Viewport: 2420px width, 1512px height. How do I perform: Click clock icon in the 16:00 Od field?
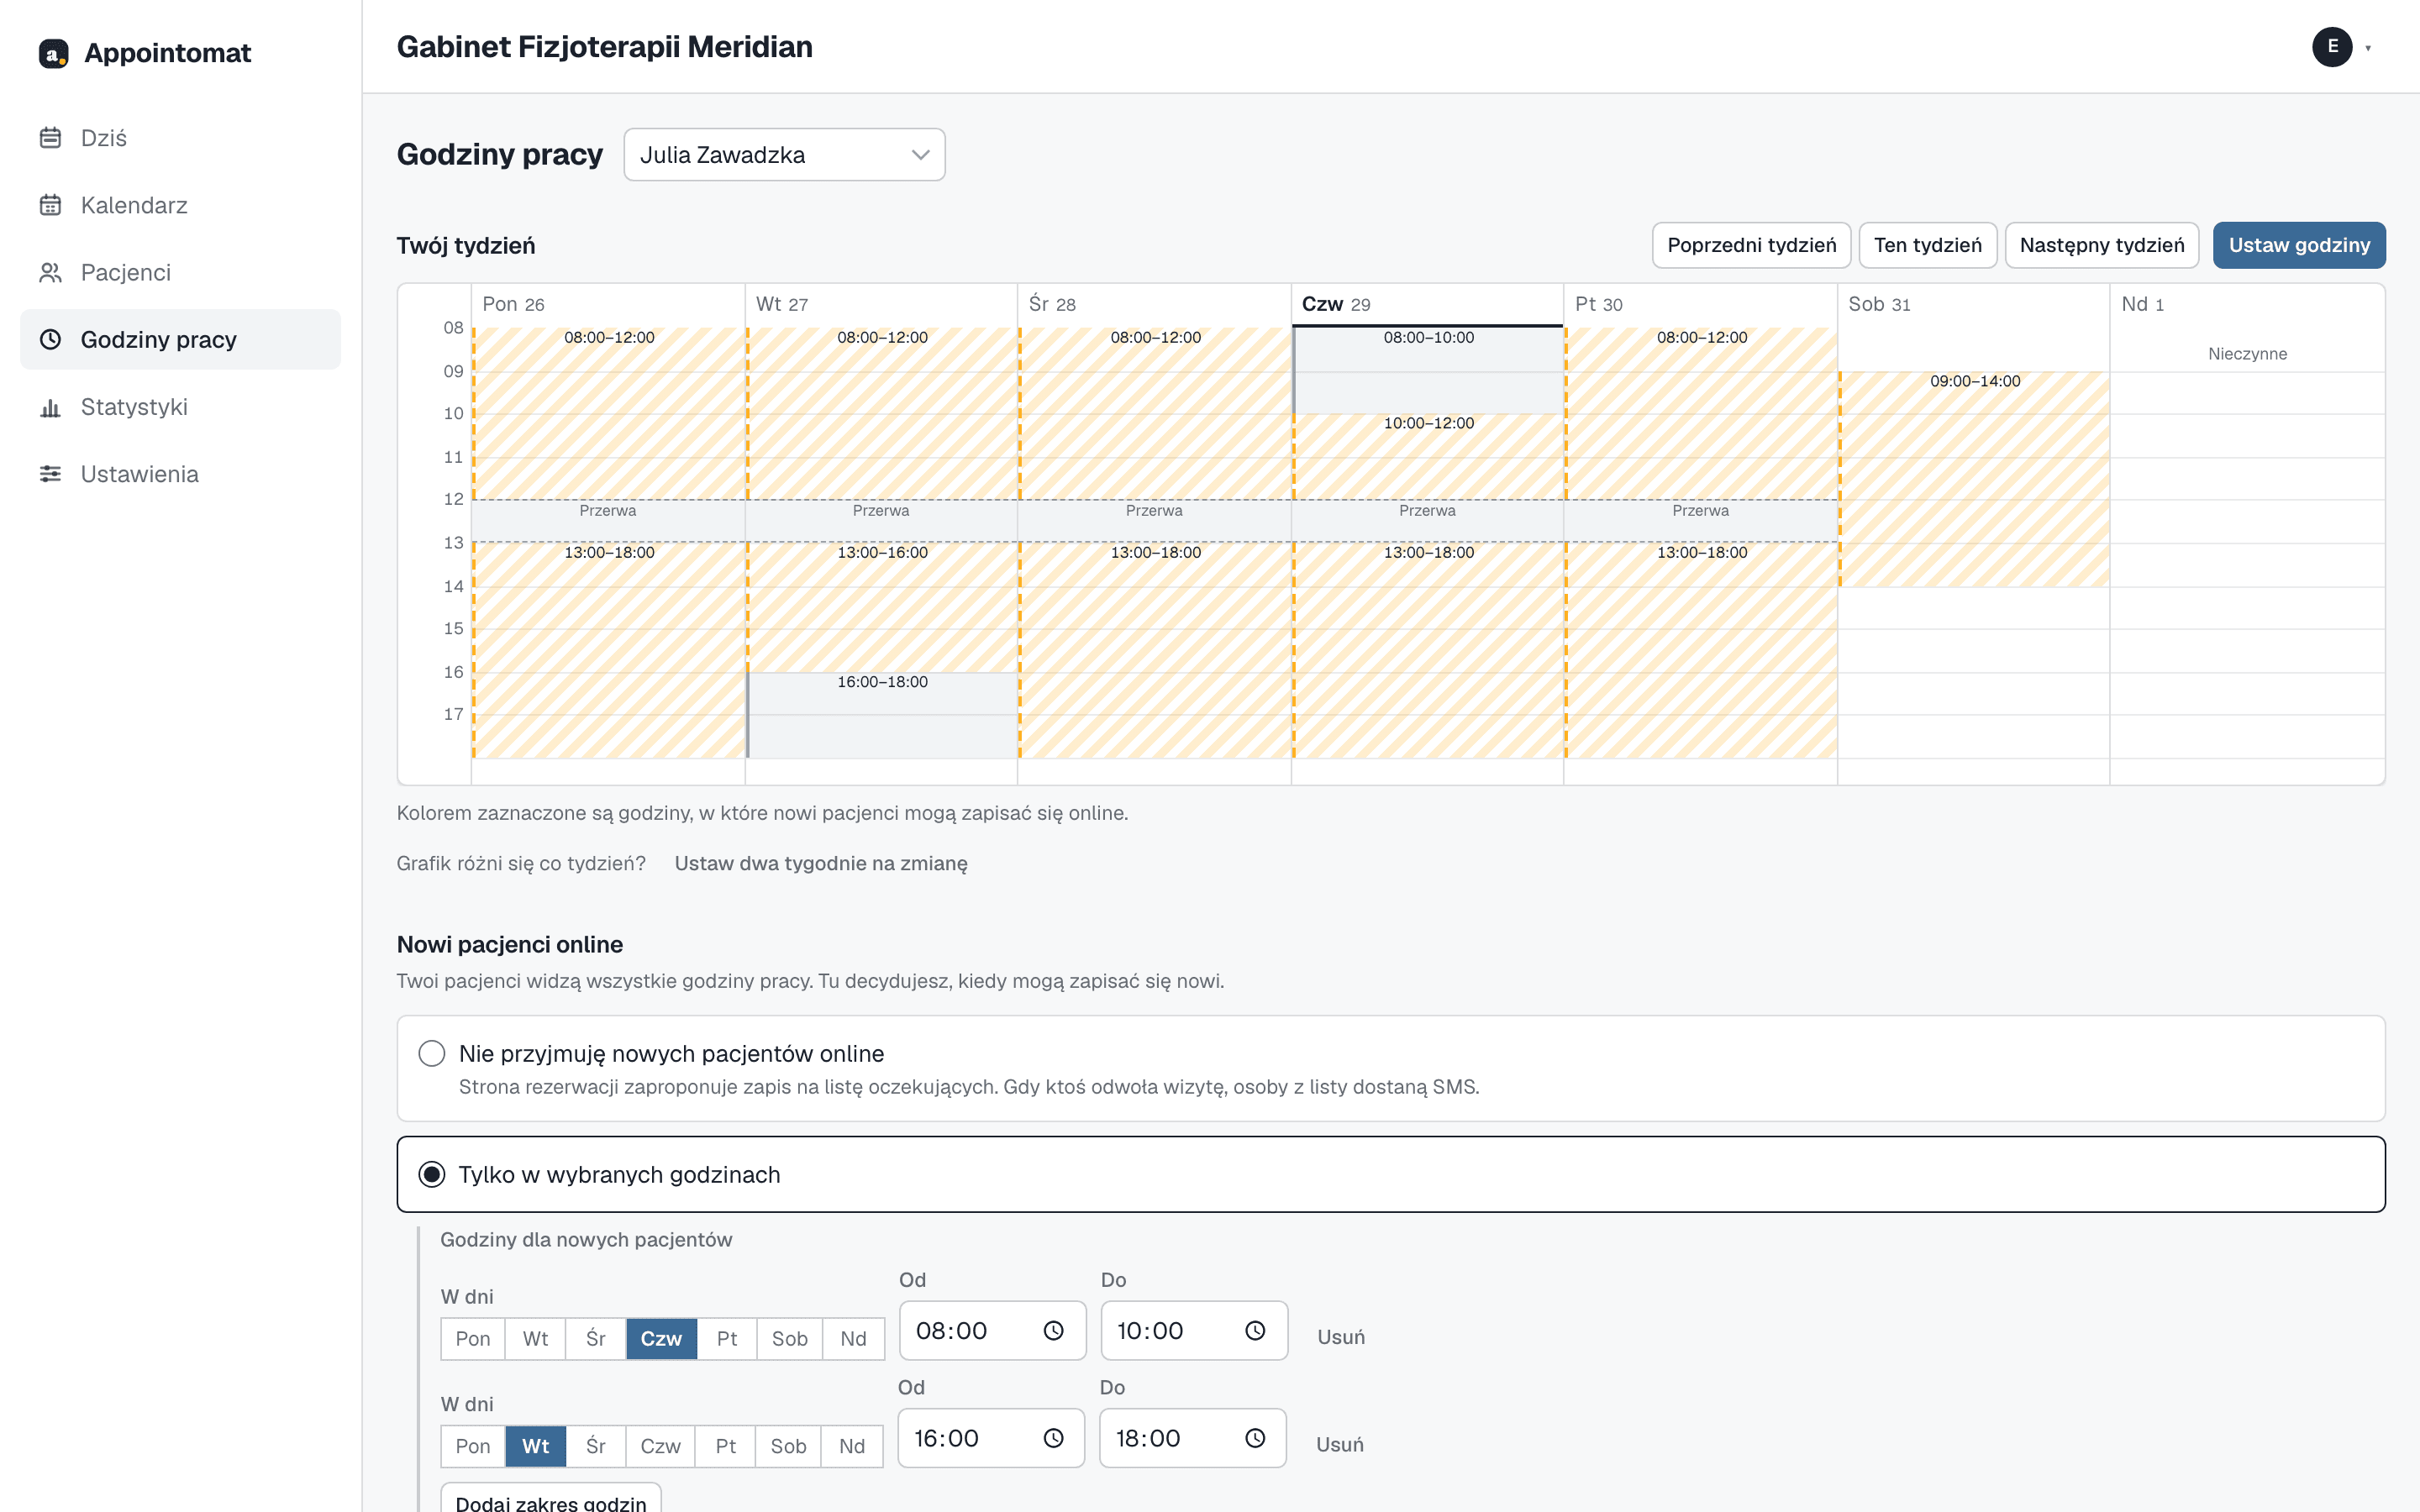point(1053,1438)
